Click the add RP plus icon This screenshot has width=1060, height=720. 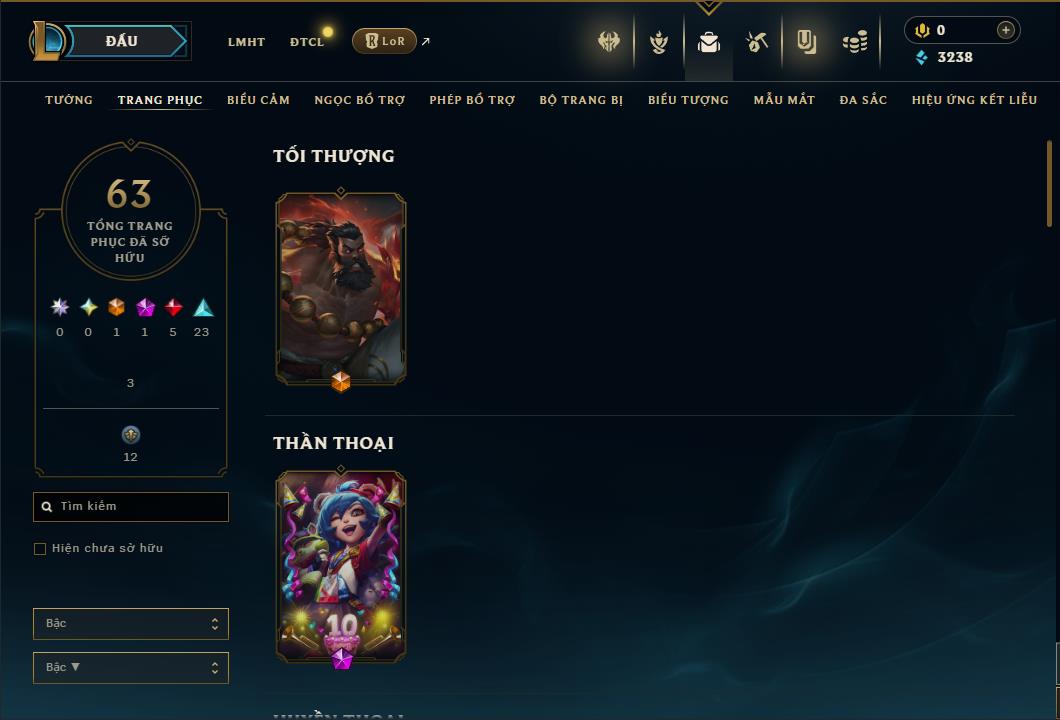[1006, 30]
